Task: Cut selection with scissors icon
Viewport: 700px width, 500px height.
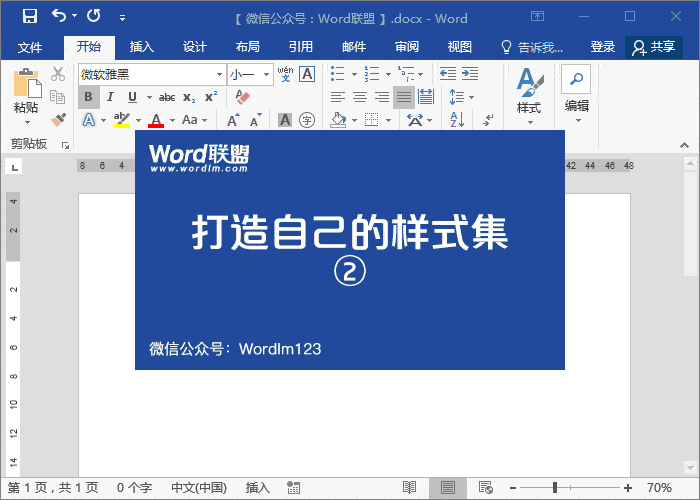Action: point(58,74)
